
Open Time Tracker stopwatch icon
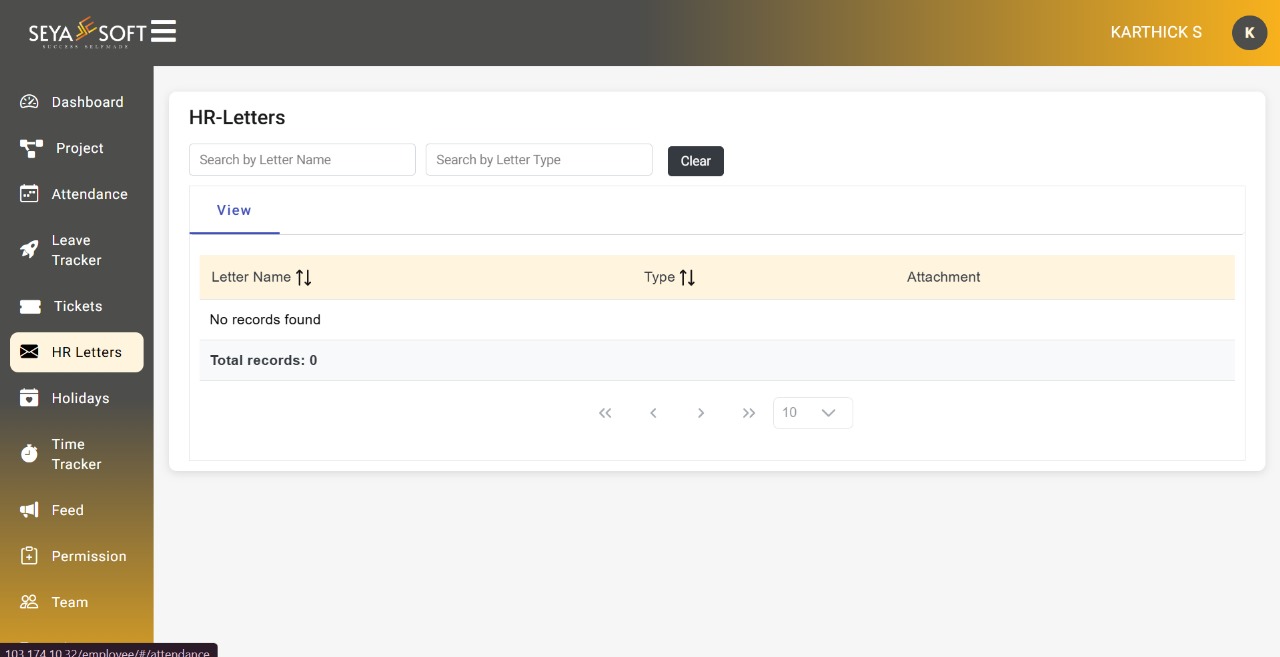(x=29, y=454)
